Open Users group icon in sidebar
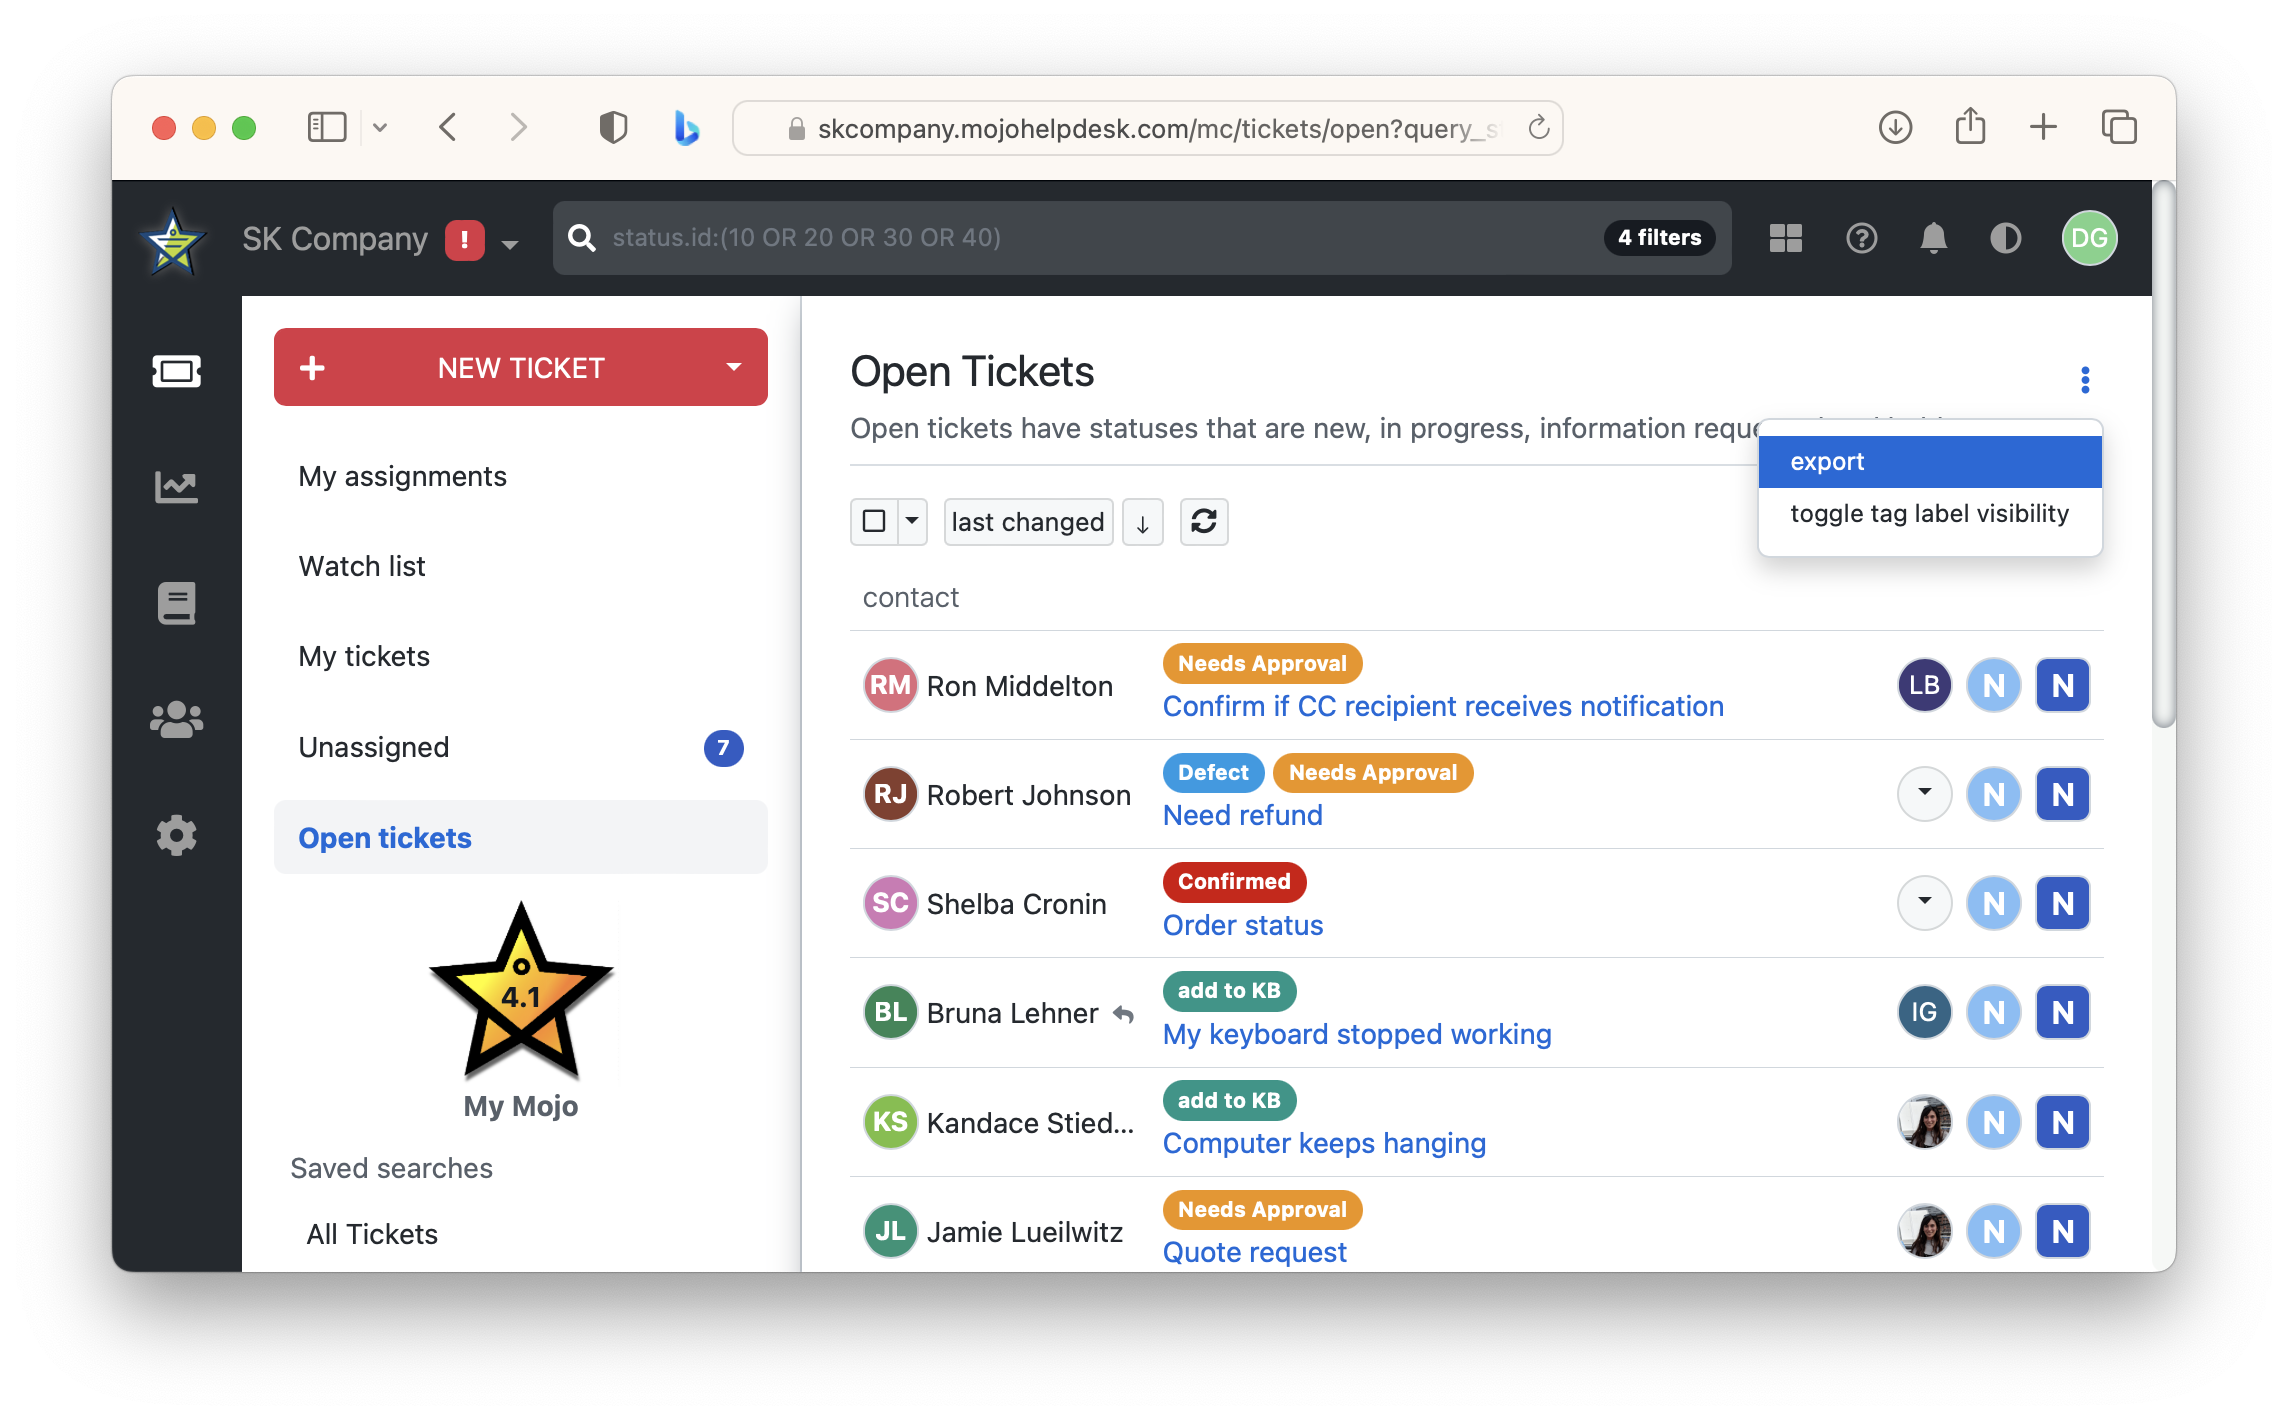Image resolution: width=2288 pixels, height=1420 pixels. point(176,719)
